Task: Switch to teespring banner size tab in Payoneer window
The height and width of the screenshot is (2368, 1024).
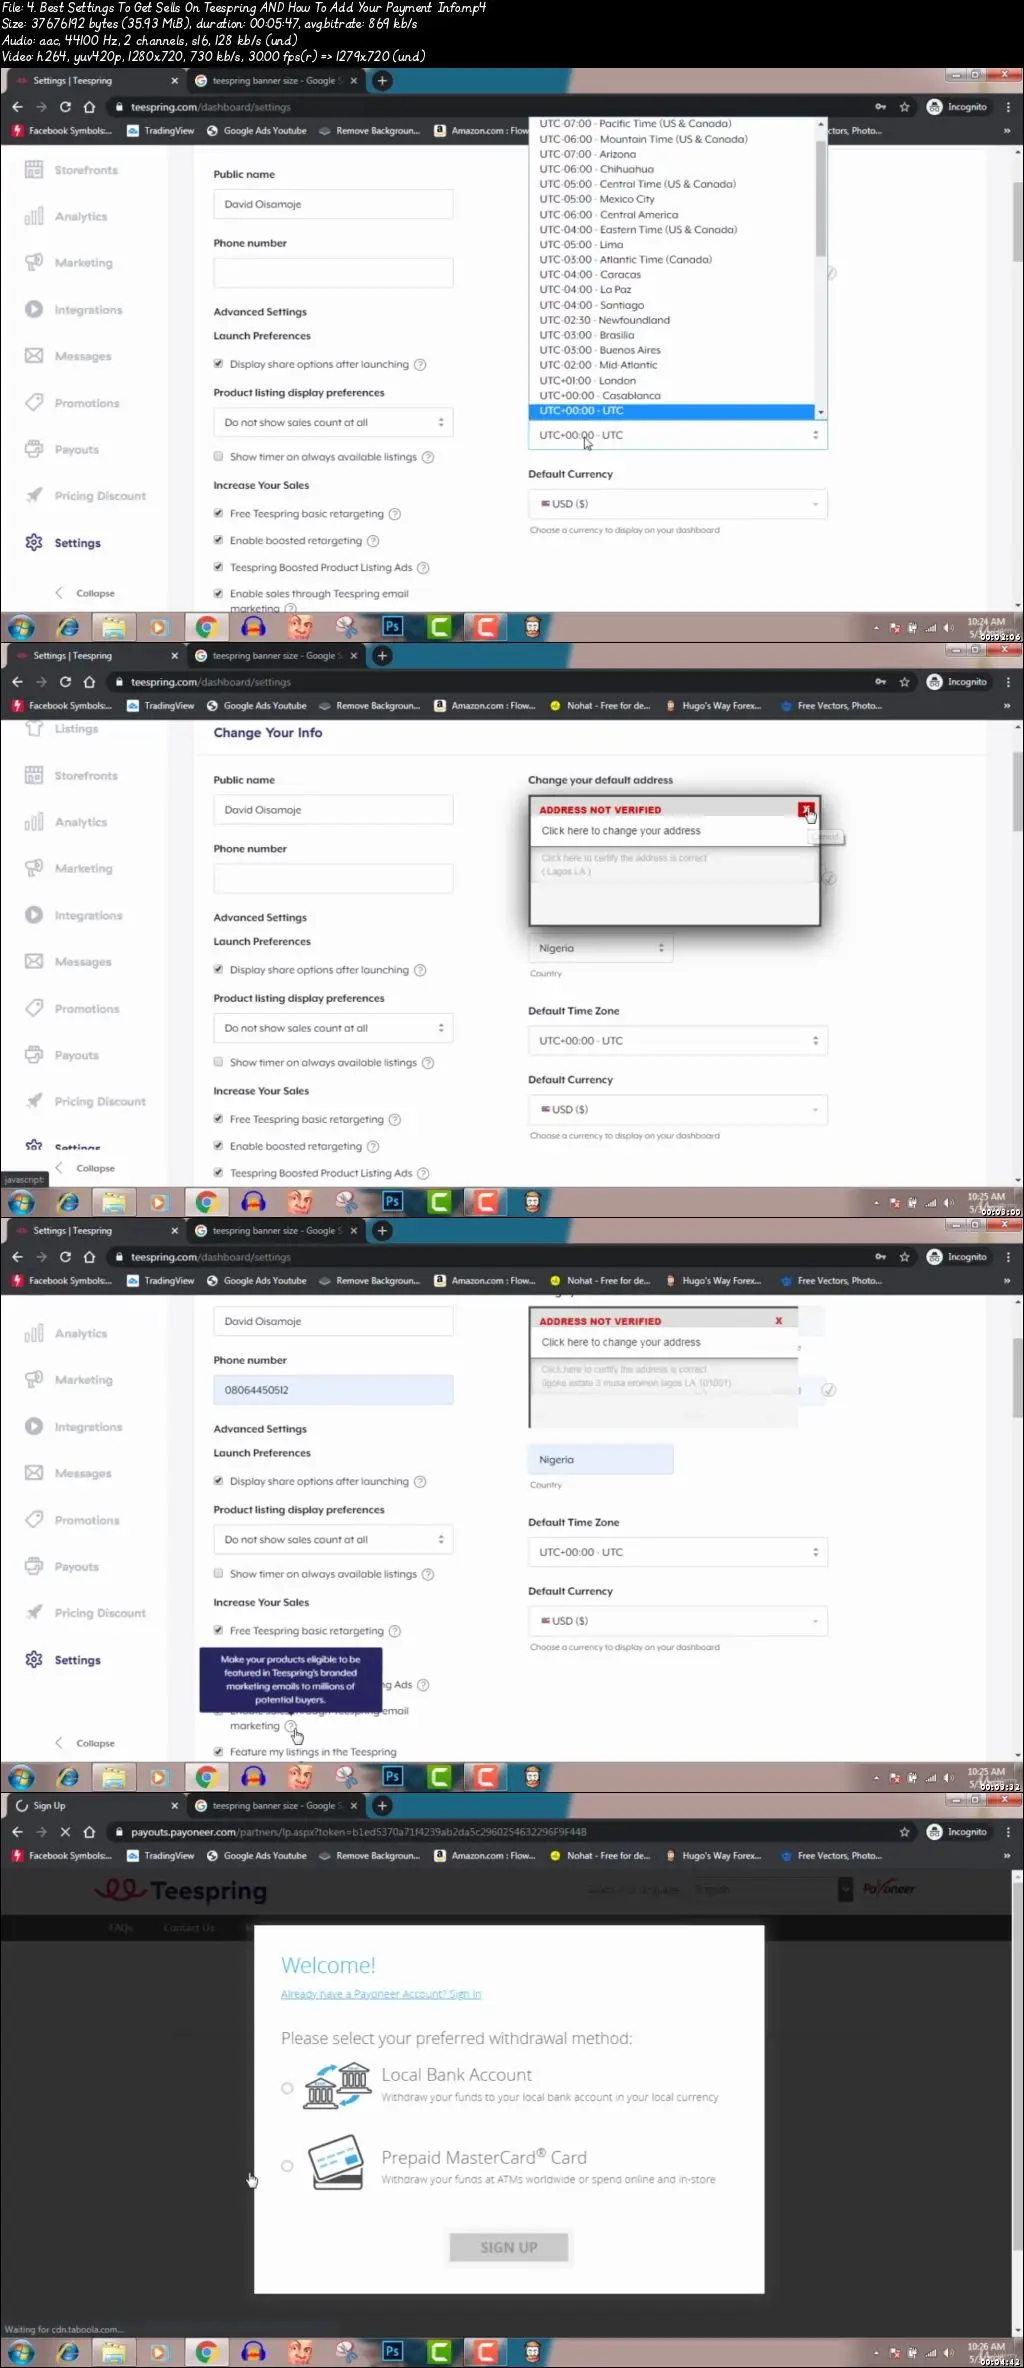Action: 277,1806
